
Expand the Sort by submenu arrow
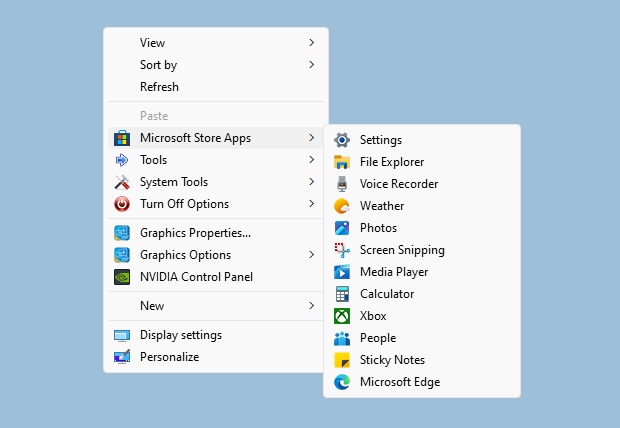312,65
